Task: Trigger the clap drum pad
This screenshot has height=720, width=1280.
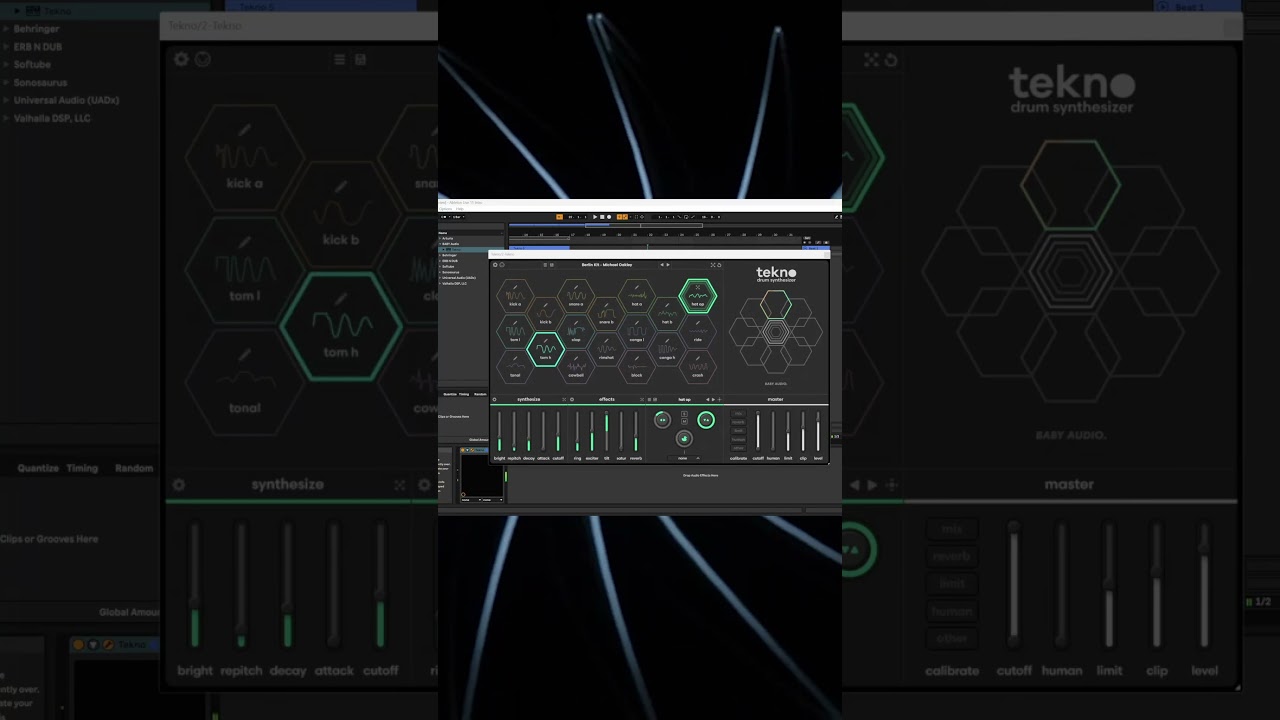Action: coord(576,332)
